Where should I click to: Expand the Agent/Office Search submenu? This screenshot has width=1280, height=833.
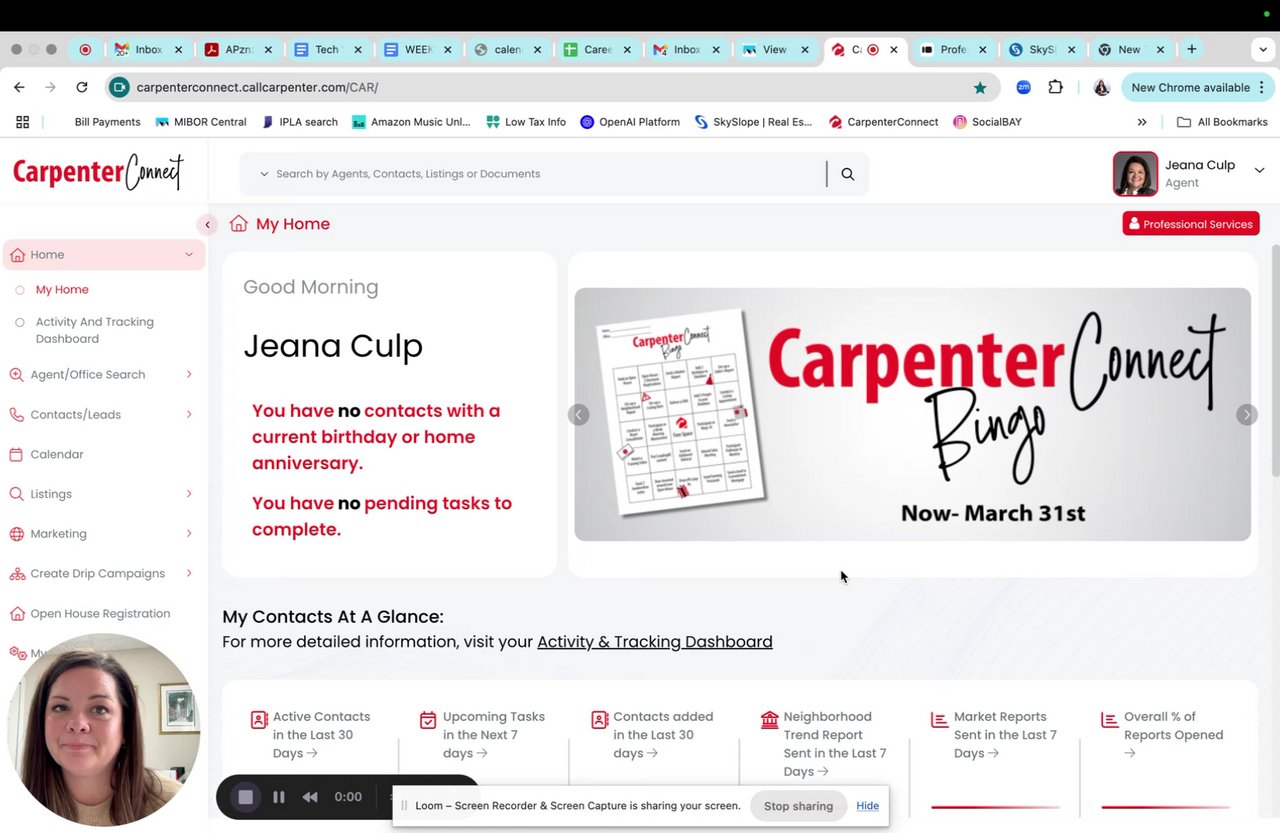(189, 375)
